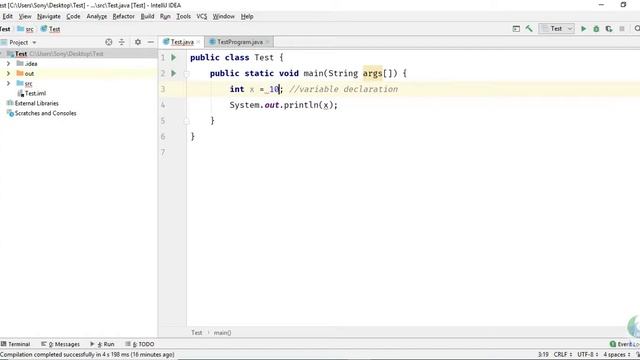Open the Window menu
Screen dimensions: 640x360
click(x=223, y=16)
